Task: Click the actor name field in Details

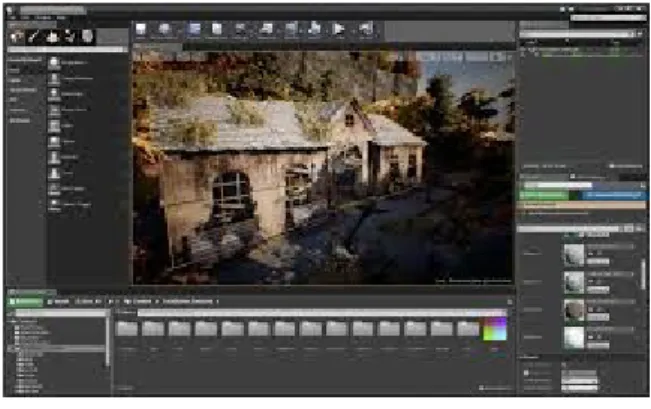Action: 557,185
